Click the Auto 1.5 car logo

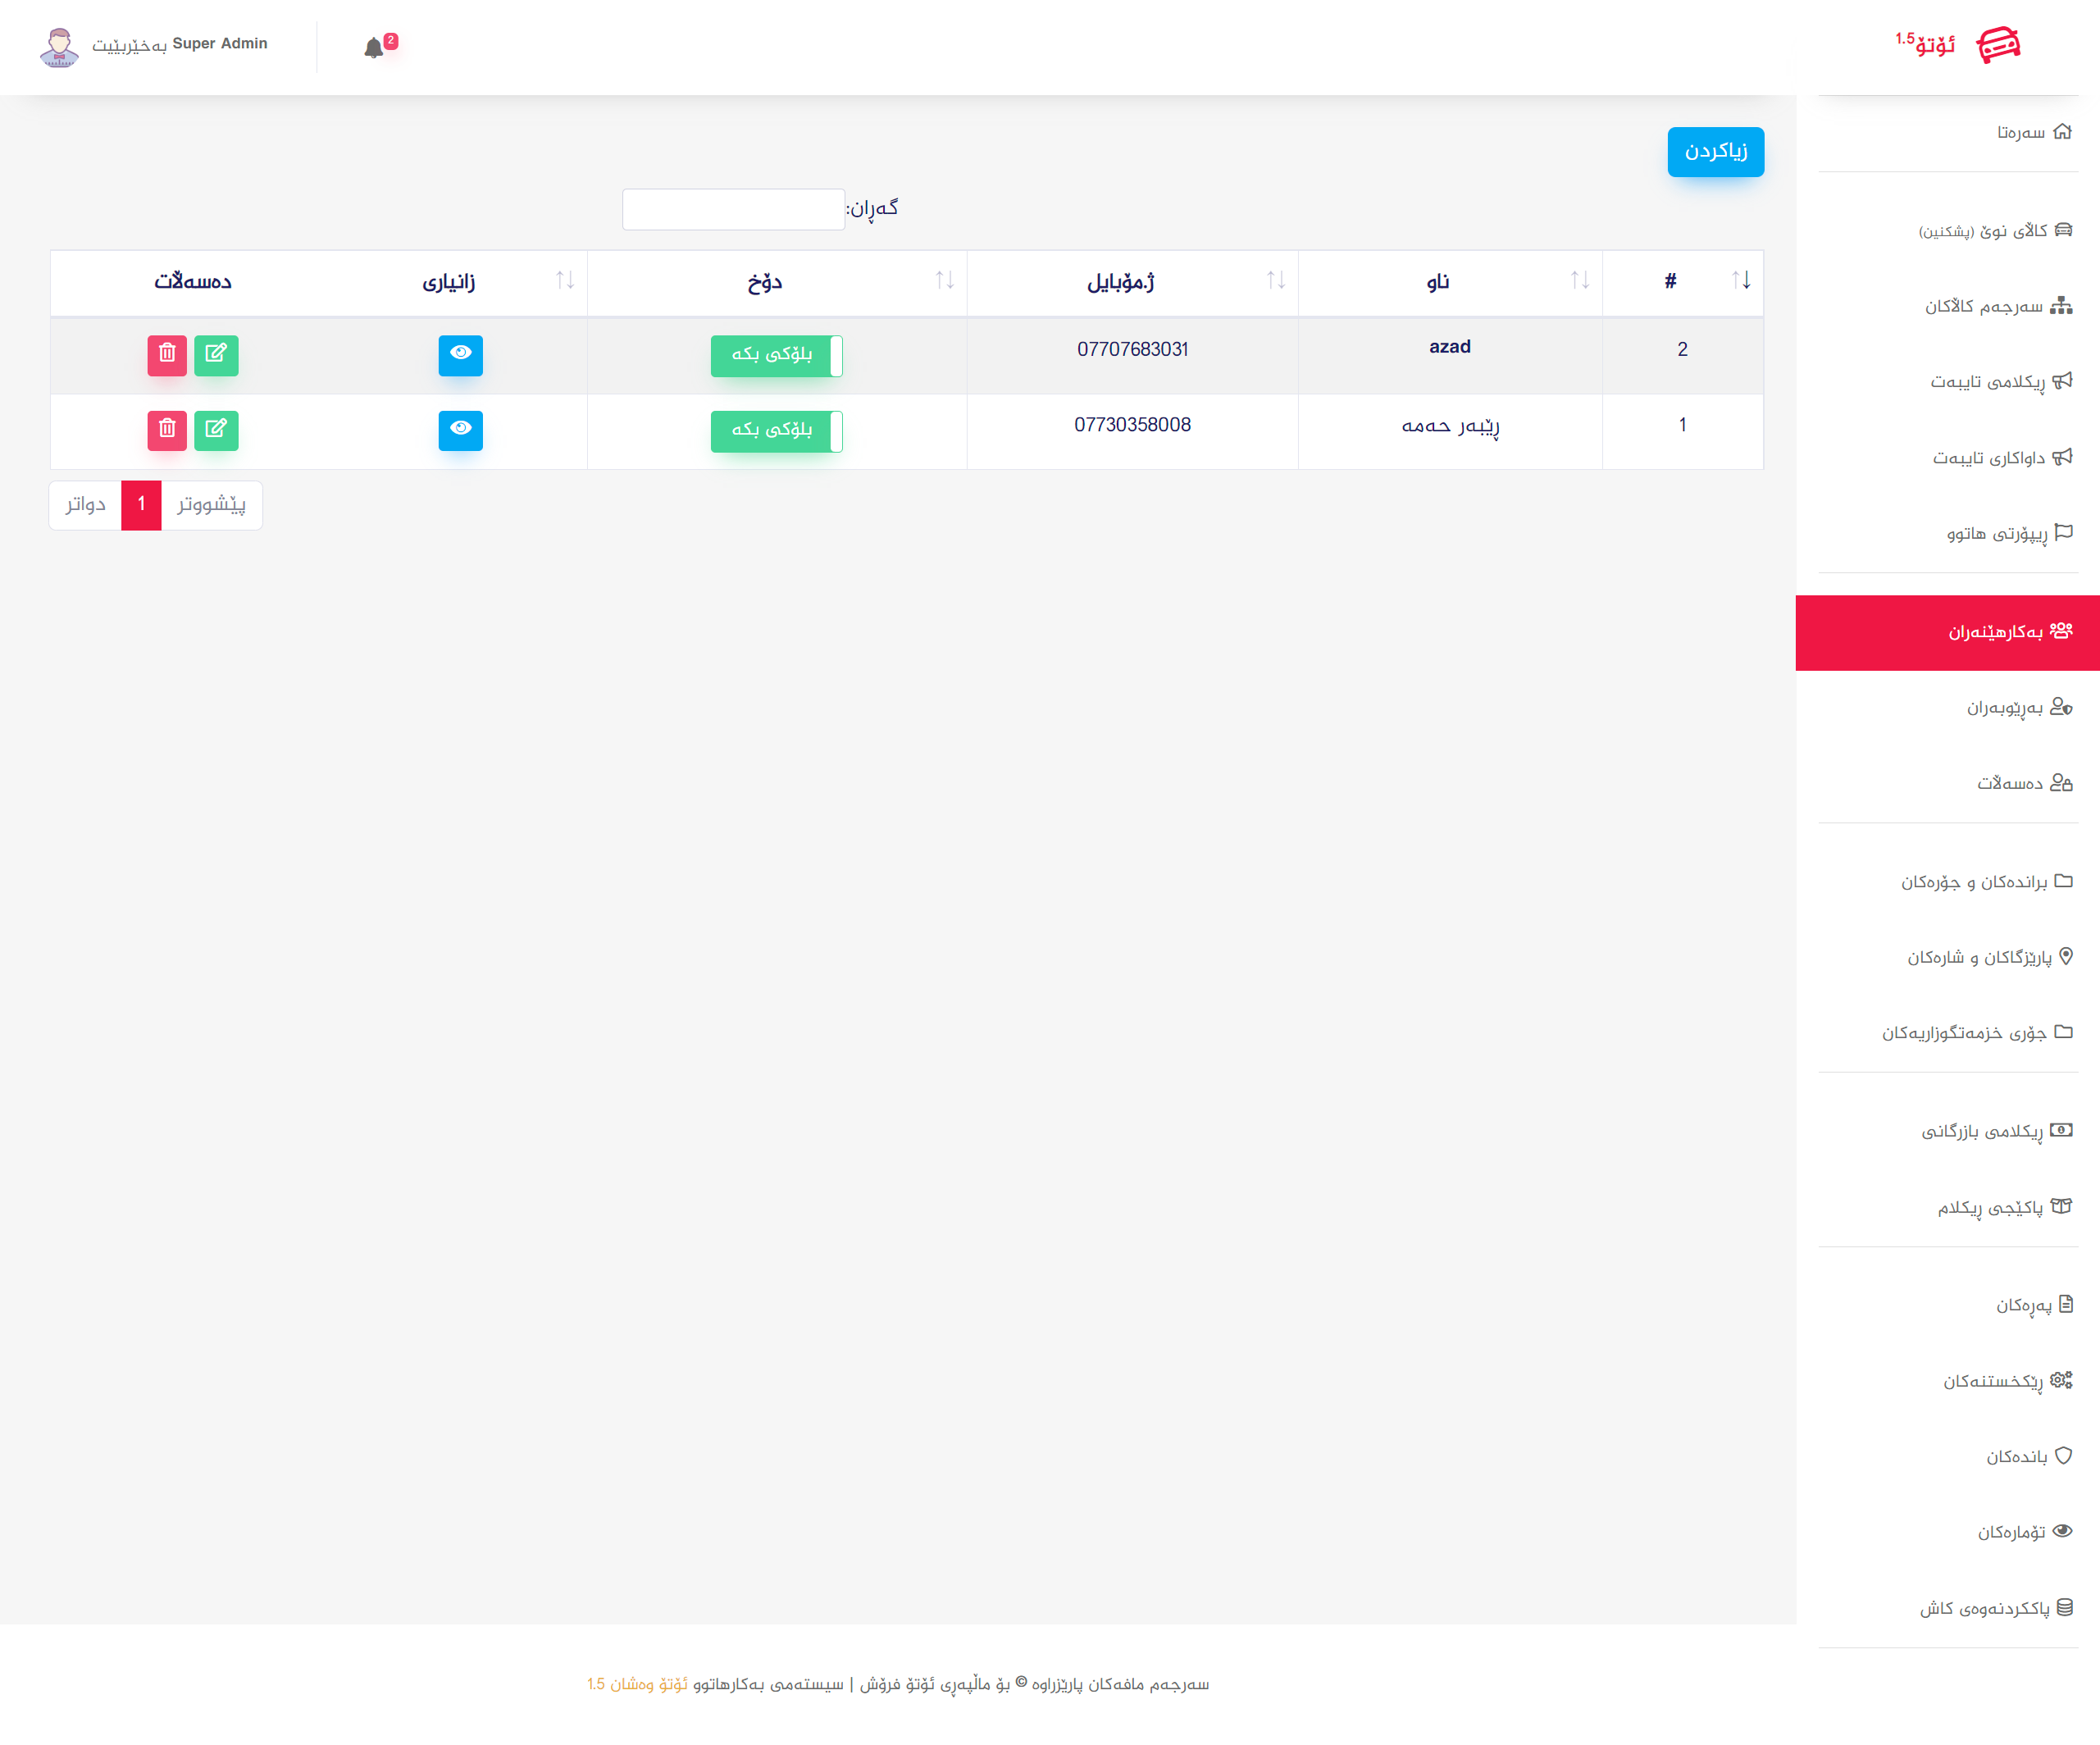1998,45
